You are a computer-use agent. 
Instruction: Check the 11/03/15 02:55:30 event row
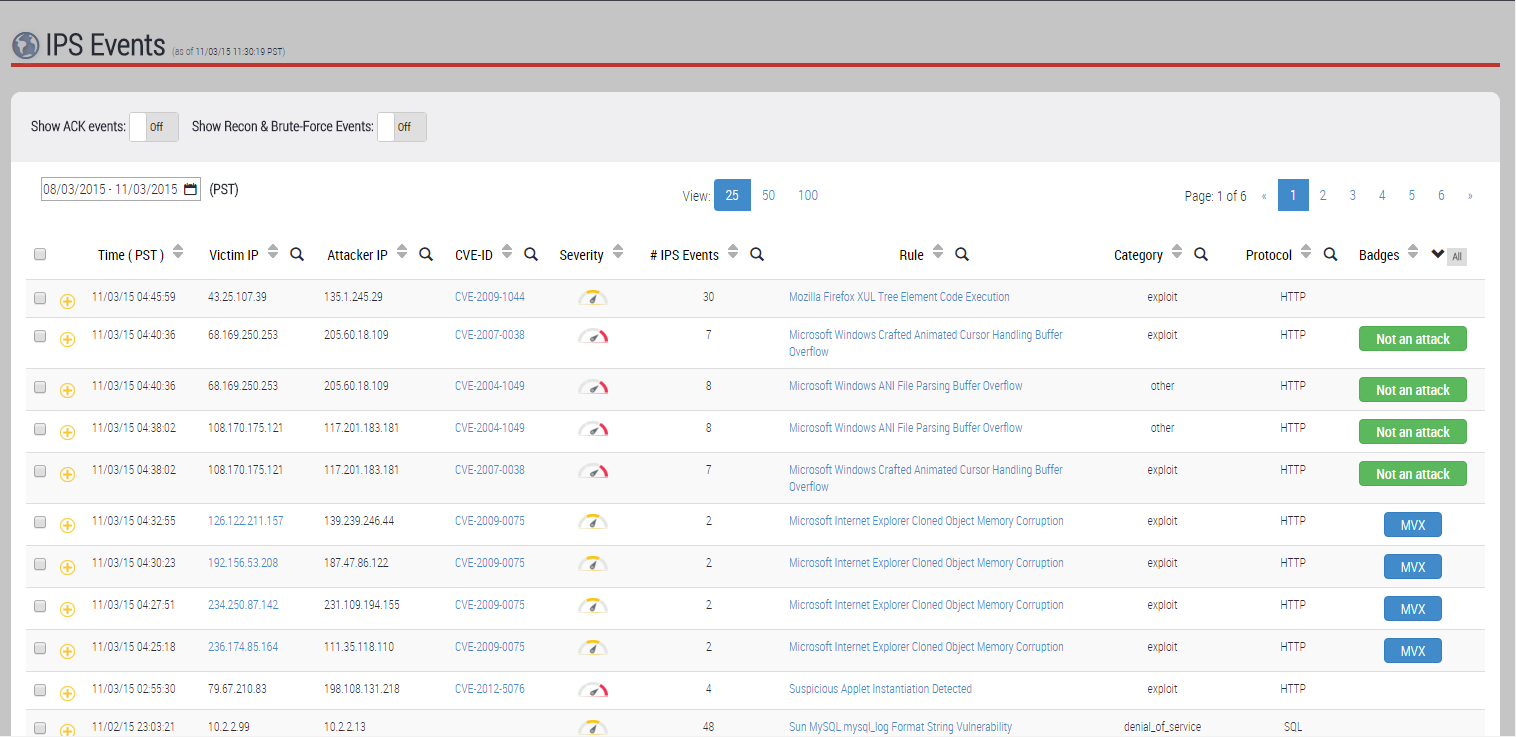(40, 690)
